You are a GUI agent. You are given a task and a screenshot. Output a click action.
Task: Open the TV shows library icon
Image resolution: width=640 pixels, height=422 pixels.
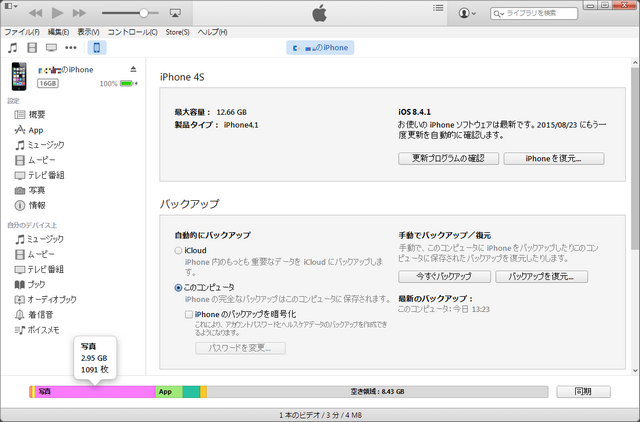click(x=51, y=48)
